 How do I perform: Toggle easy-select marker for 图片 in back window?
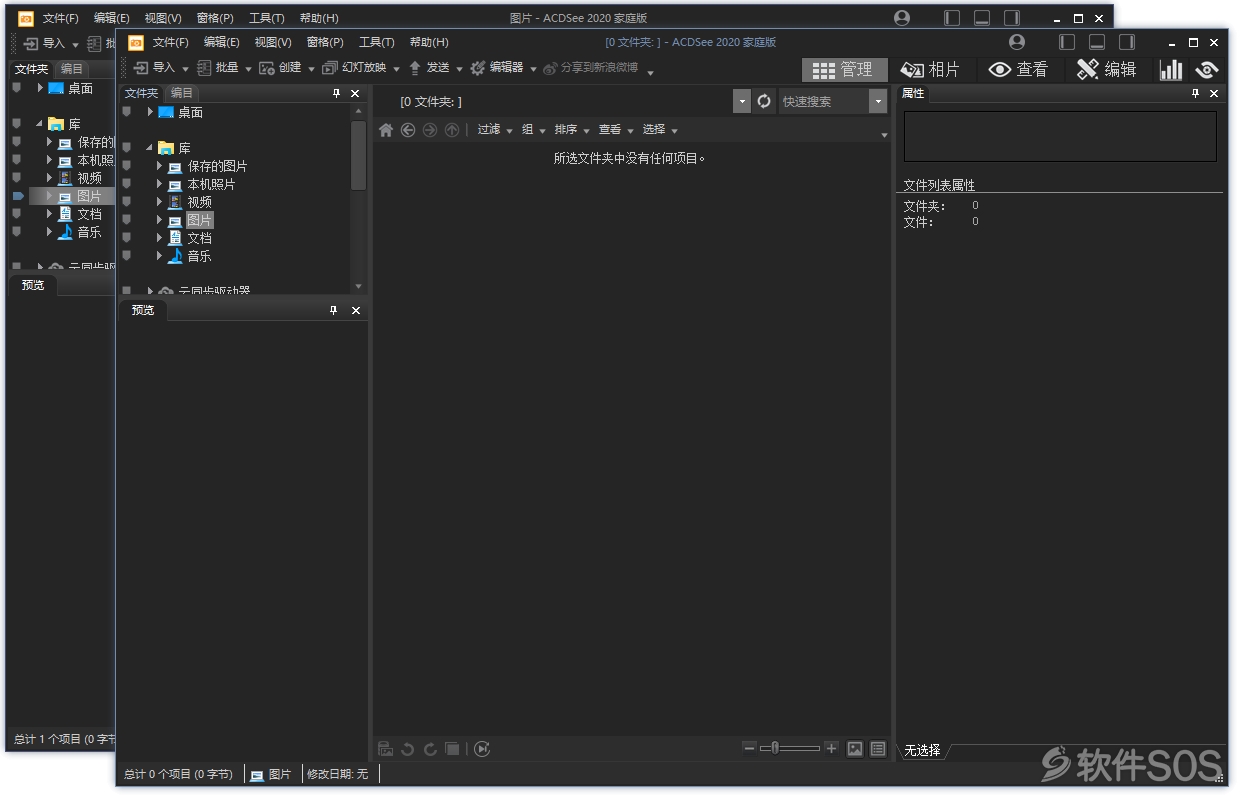[17, 196]
